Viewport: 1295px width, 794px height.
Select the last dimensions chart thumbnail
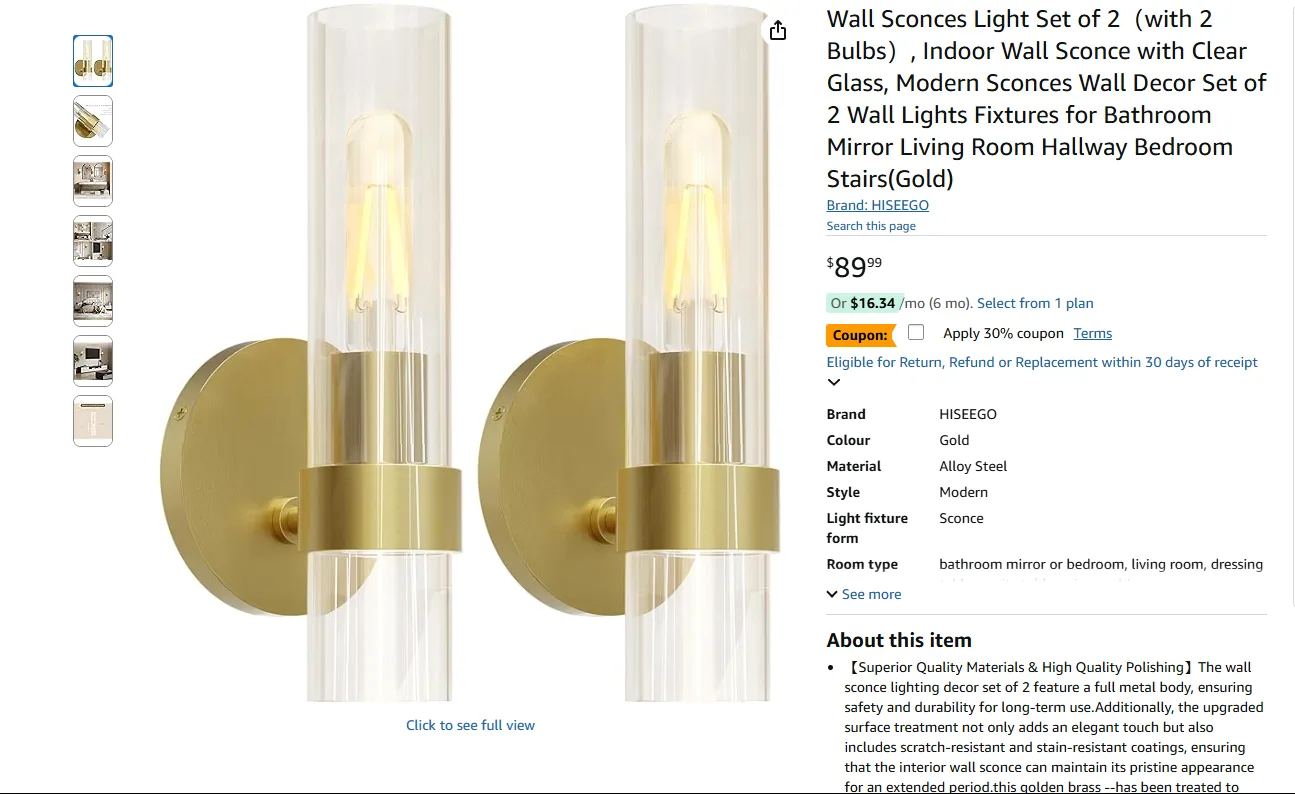(92, 421)
